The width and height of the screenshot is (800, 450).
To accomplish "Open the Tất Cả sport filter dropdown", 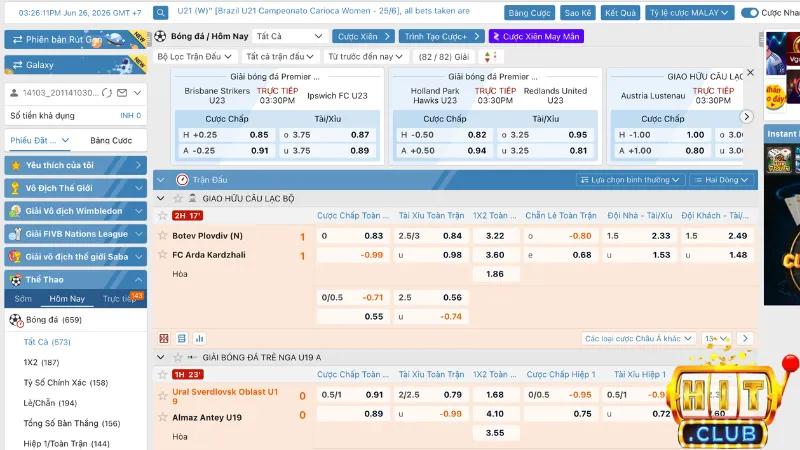I will coord(289,36).
